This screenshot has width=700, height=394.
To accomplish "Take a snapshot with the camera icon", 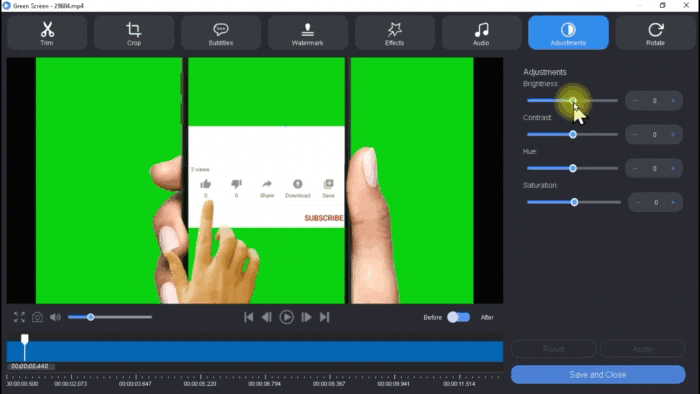I will (x=37, y=317).
